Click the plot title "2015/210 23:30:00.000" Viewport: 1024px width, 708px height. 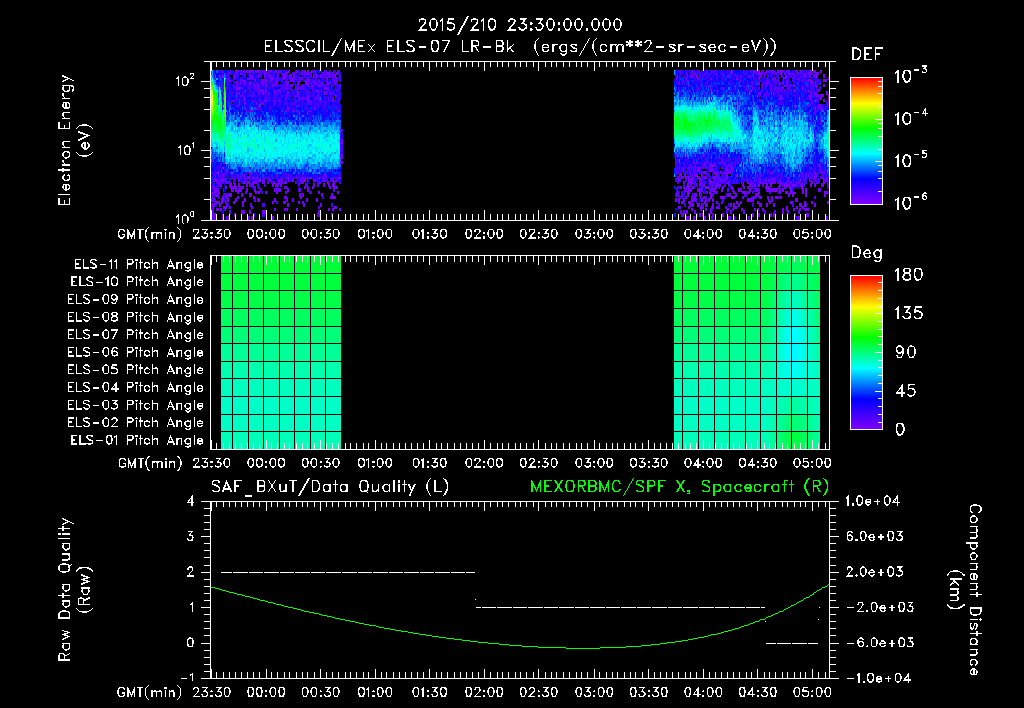click(x=520, y=25)
